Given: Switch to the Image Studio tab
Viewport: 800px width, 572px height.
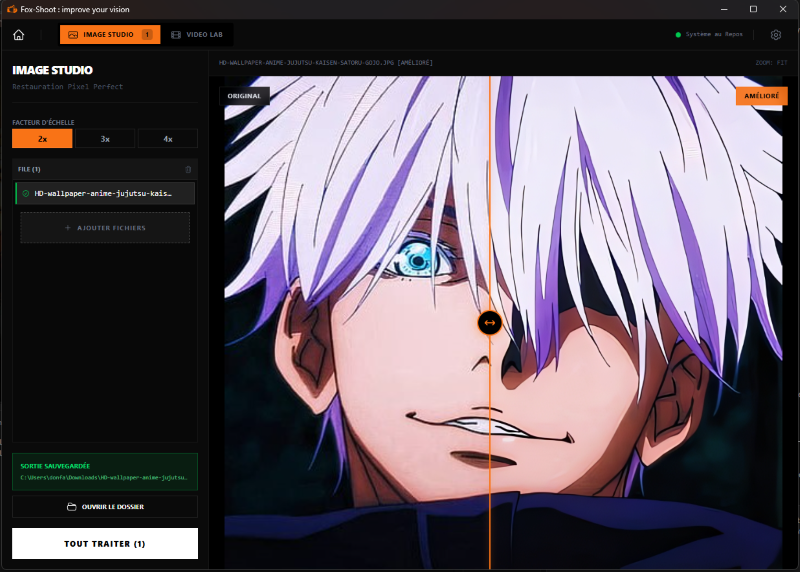Looking at the screenshot, I should [109, 35].
